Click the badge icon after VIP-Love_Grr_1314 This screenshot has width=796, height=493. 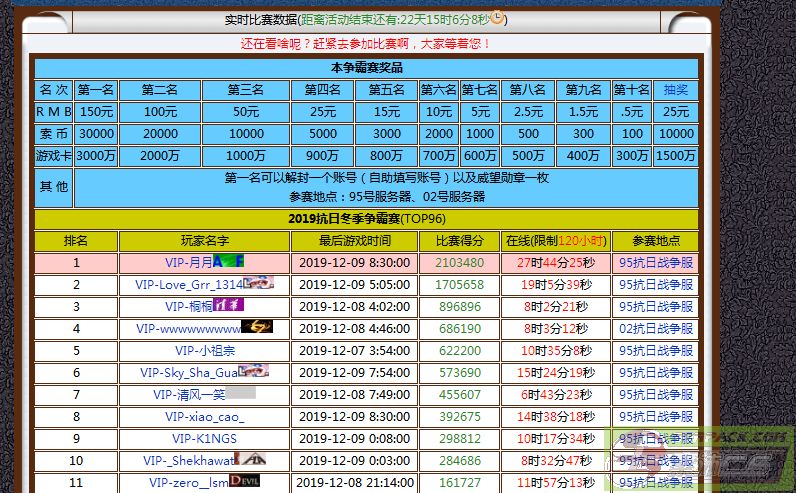(x=257, y=284)
